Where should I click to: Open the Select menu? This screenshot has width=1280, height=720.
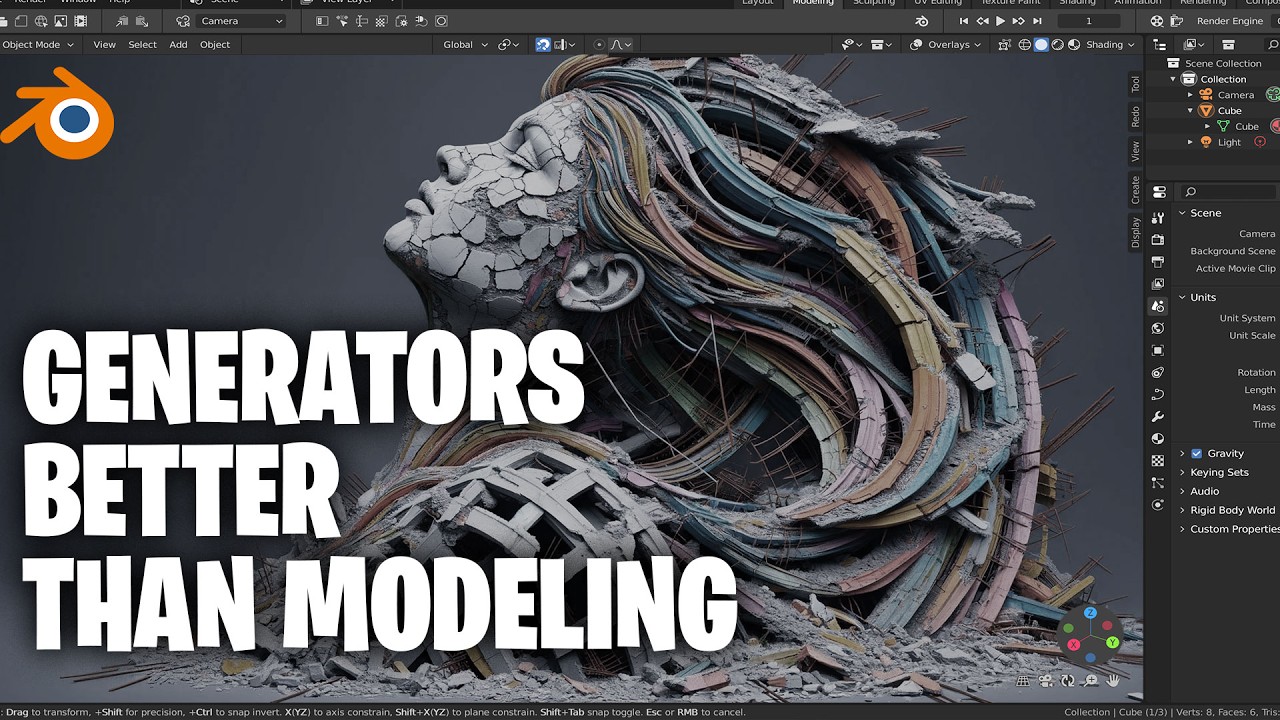click(x=142, y=45)
